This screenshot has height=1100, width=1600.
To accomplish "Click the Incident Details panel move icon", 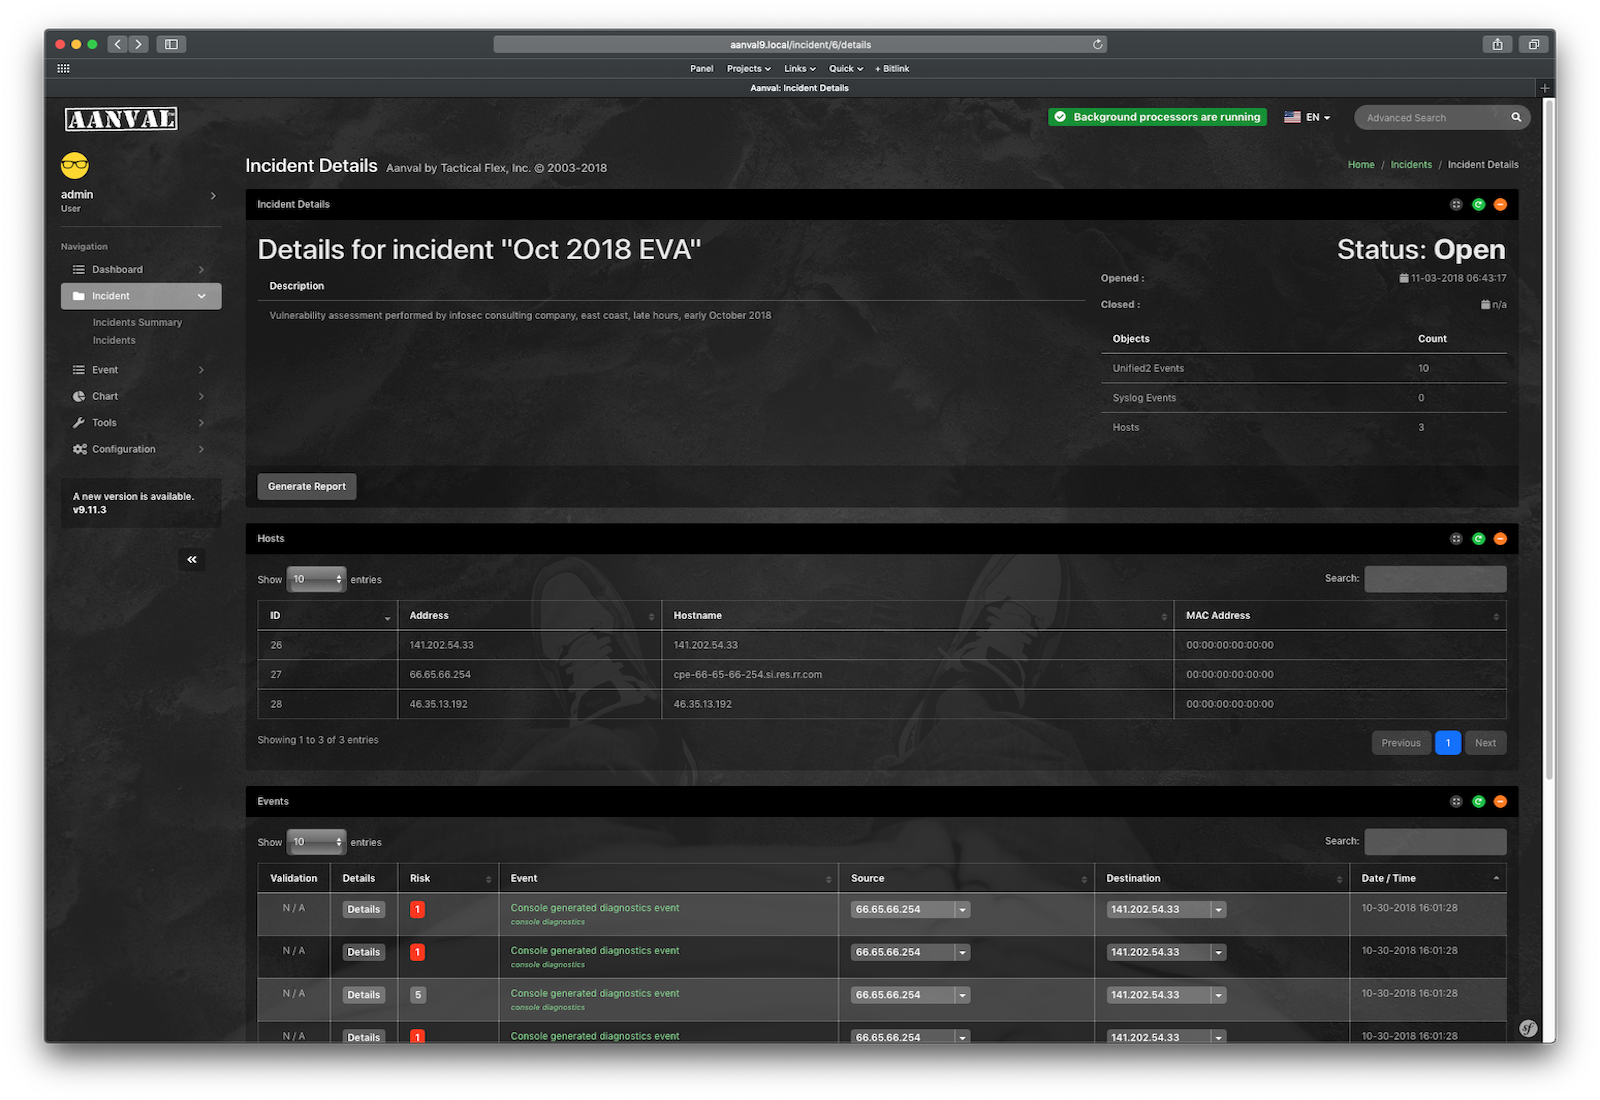I will [x=1456, y=204].
